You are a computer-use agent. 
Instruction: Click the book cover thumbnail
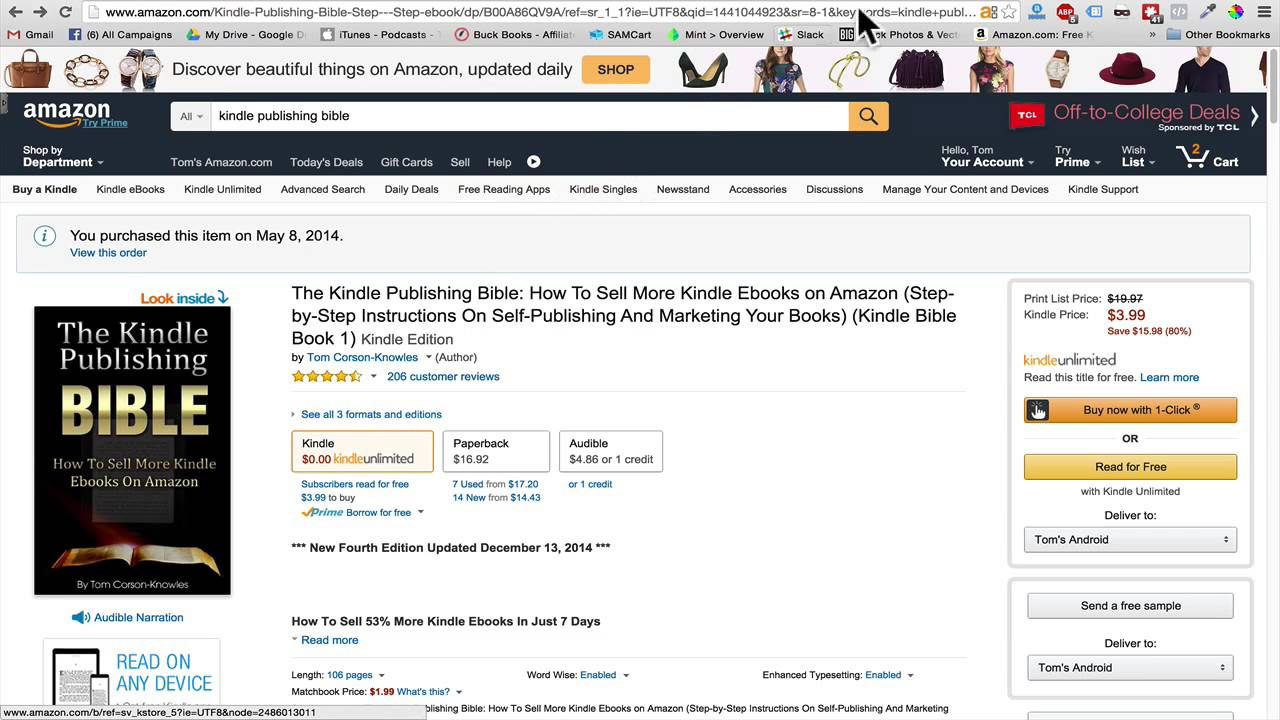click(132, 450)
